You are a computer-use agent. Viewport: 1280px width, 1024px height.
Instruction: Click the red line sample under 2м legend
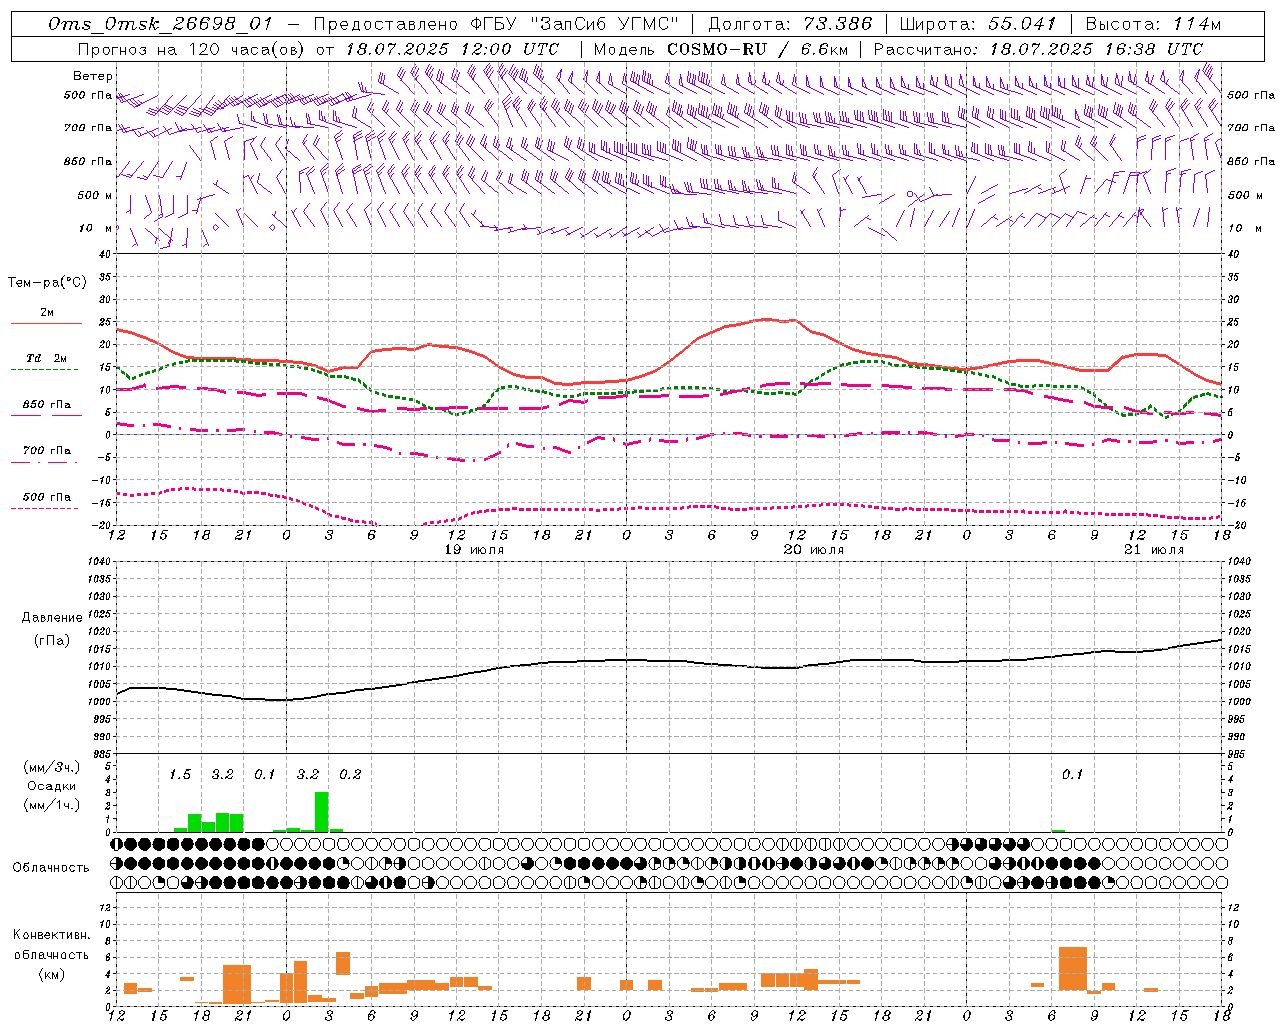point(46,324)
